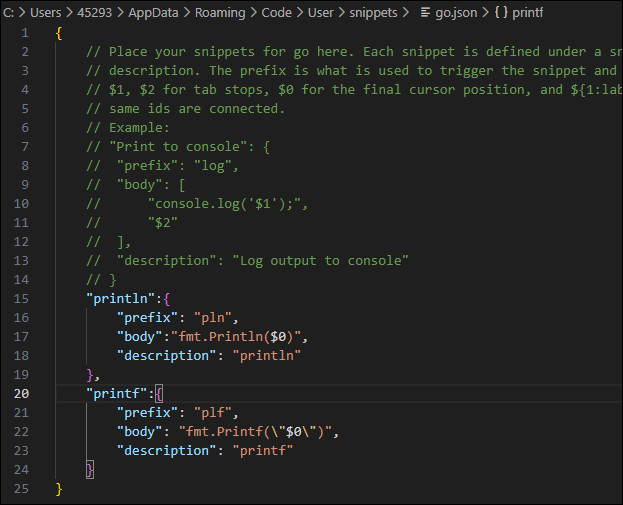Viewport: 623px width, 505px height.
Task: Open the Code folder breadcrumb
Action: (x=276, y=13)
